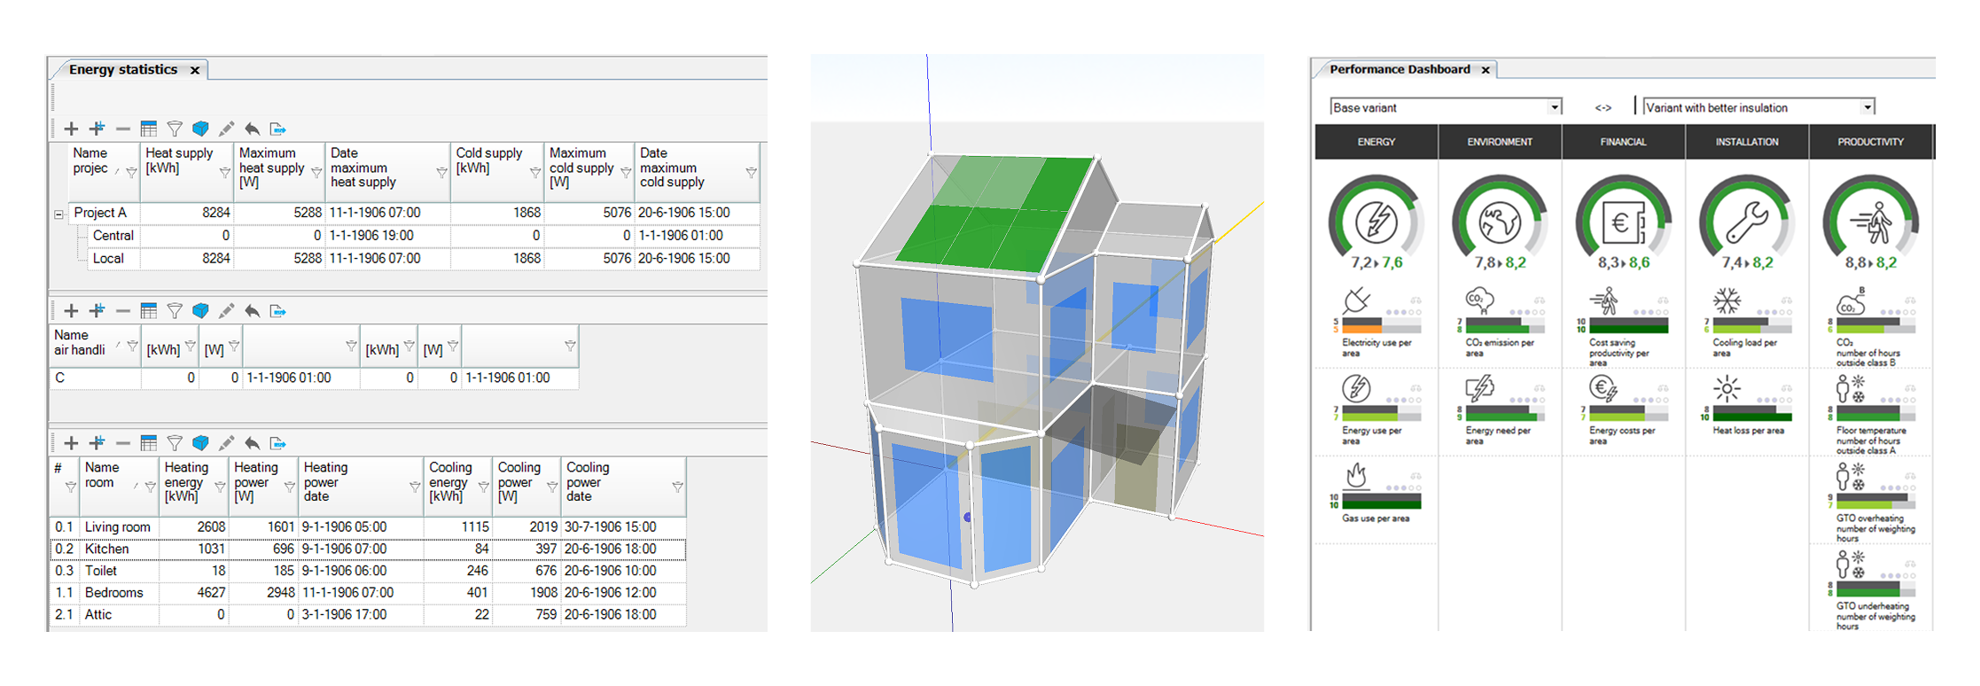Click the blue 3D cube icon above the project table
Viewport: 1980px width, 686px height.
coord(200,129)
